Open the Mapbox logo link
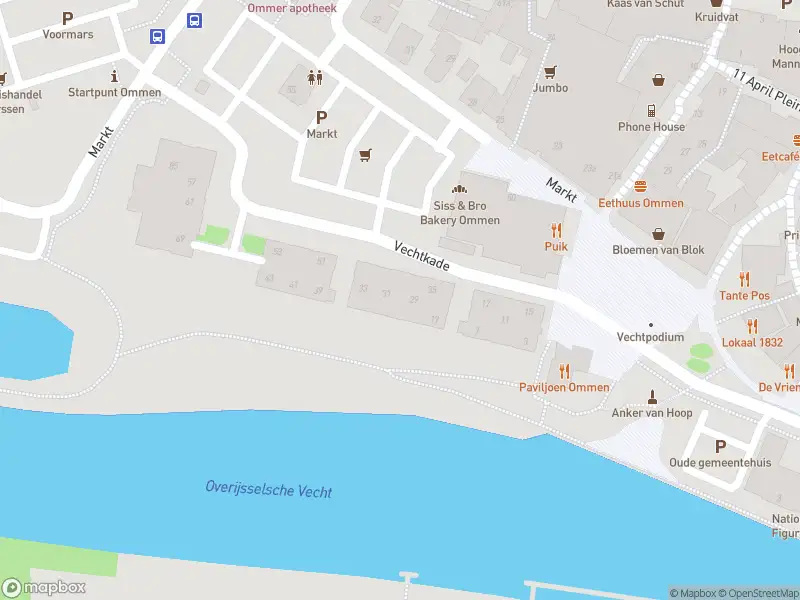Viewport: 800px width, 600px height. 43,587
